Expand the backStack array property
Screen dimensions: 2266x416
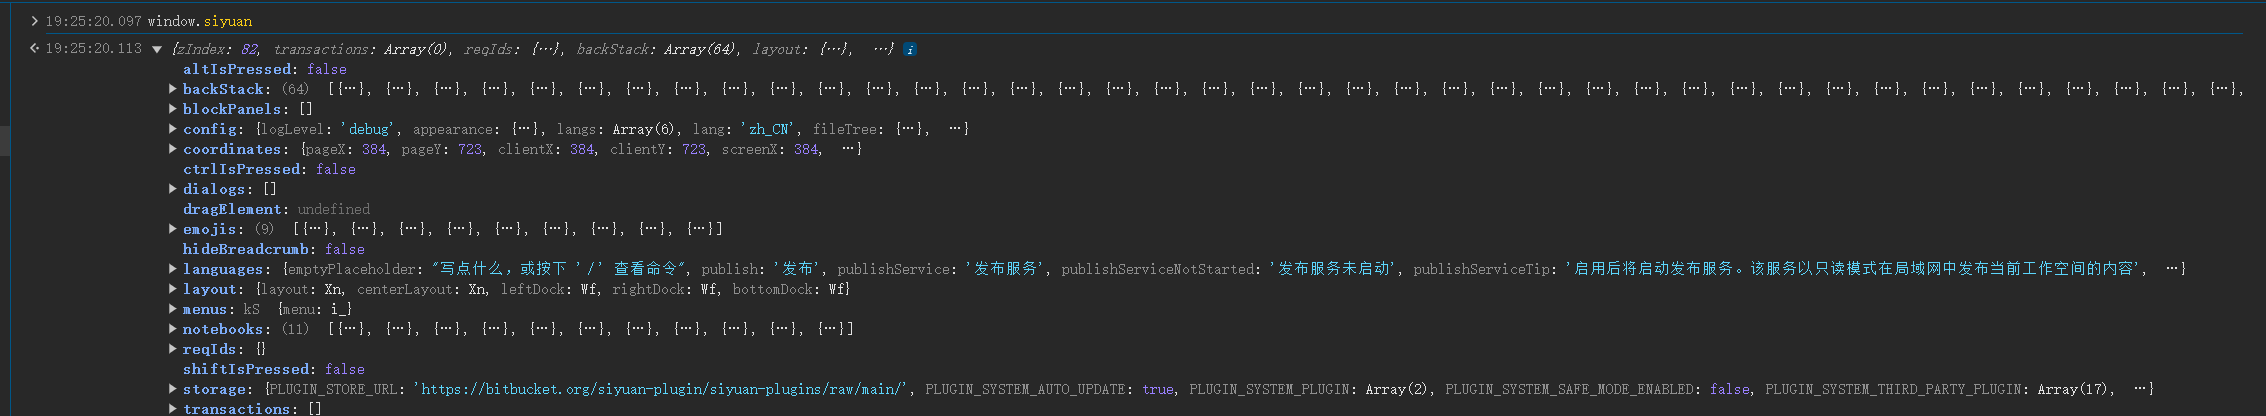pyautogui.click(x=173, y=89)
